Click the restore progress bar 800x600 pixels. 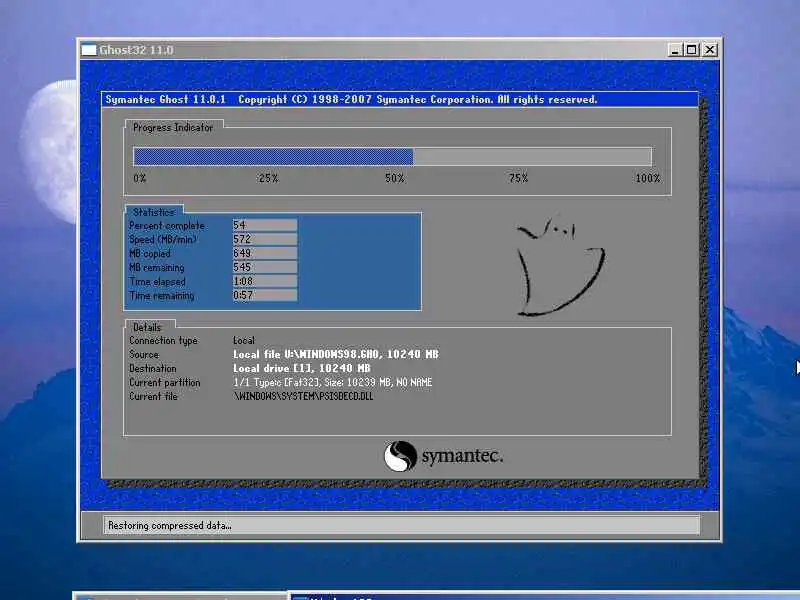[392, 156]
